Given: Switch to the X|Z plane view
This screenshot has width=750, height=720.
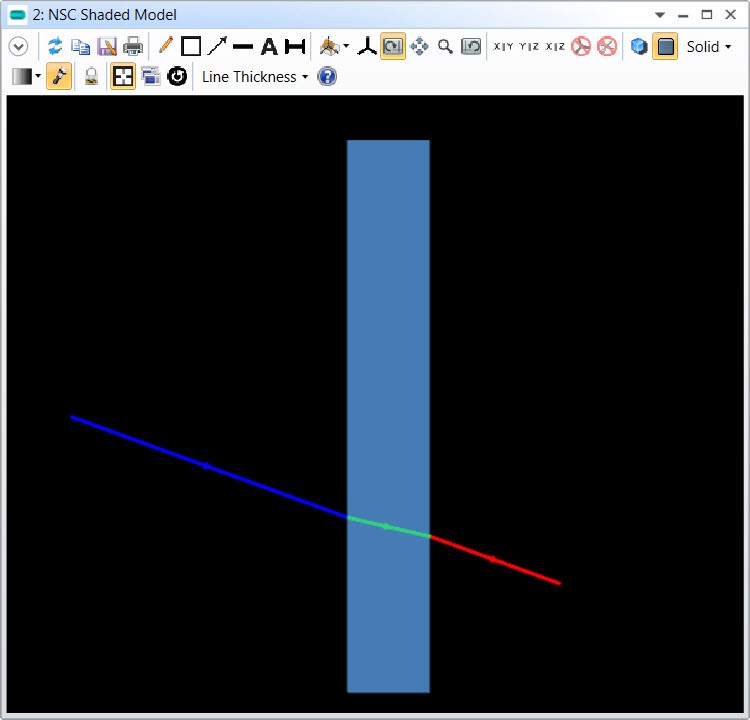Looking at the screenshot, I should pyautogui.click(x=555, y=46).
